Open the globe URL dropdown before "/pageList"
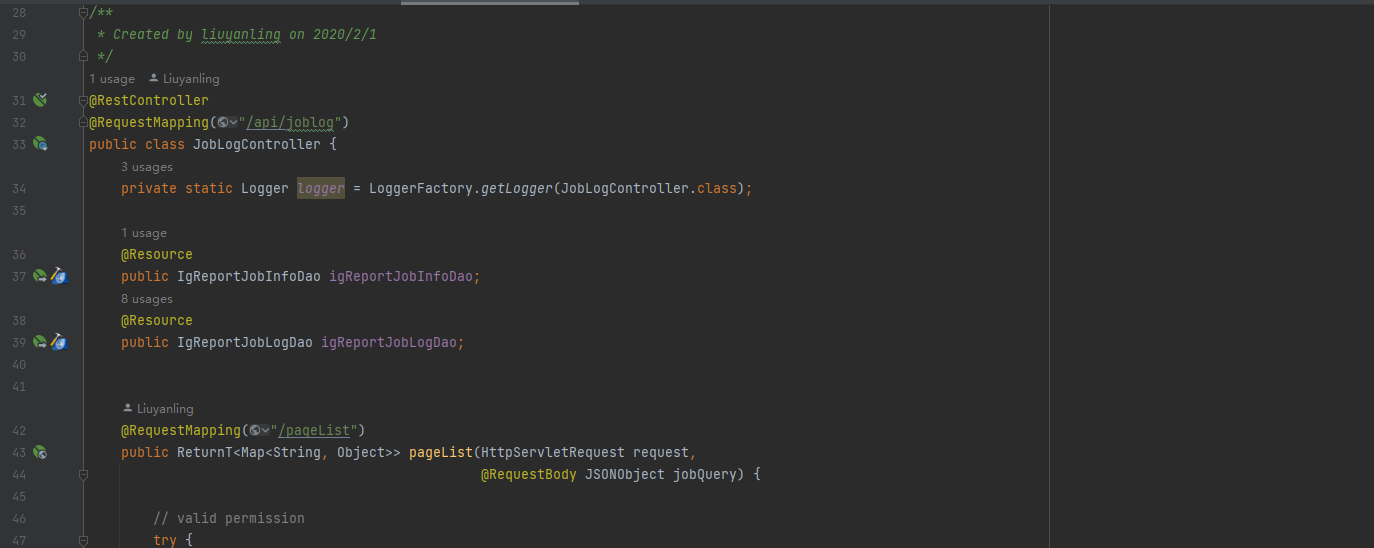 259,430
